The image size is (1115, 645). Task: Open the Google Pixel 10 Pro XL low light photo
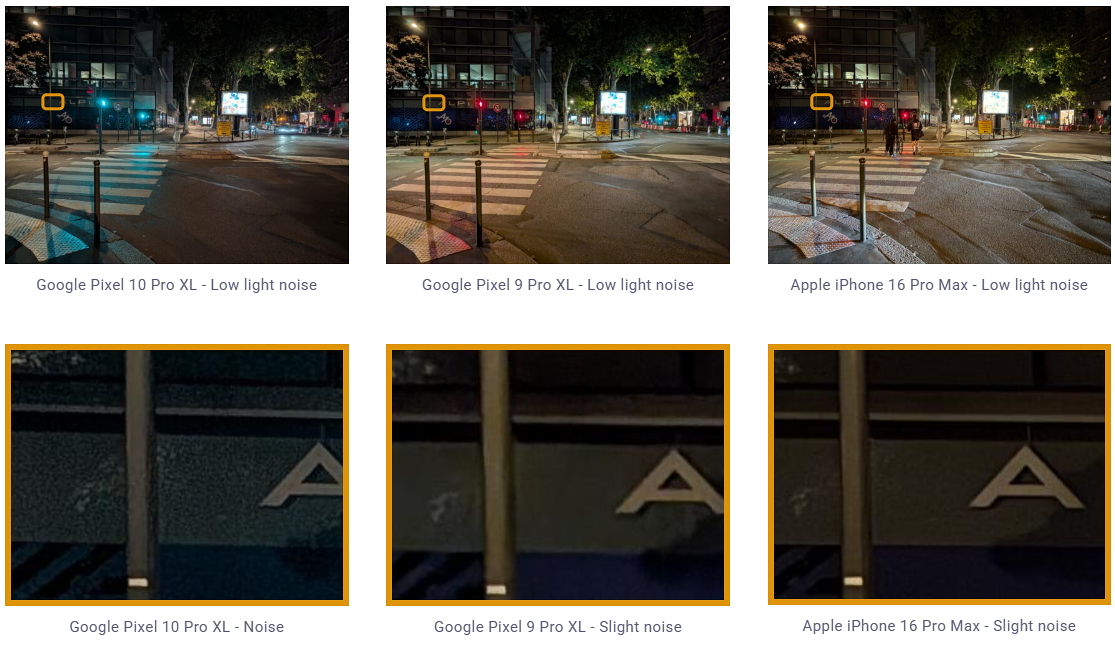coord(176,135)
